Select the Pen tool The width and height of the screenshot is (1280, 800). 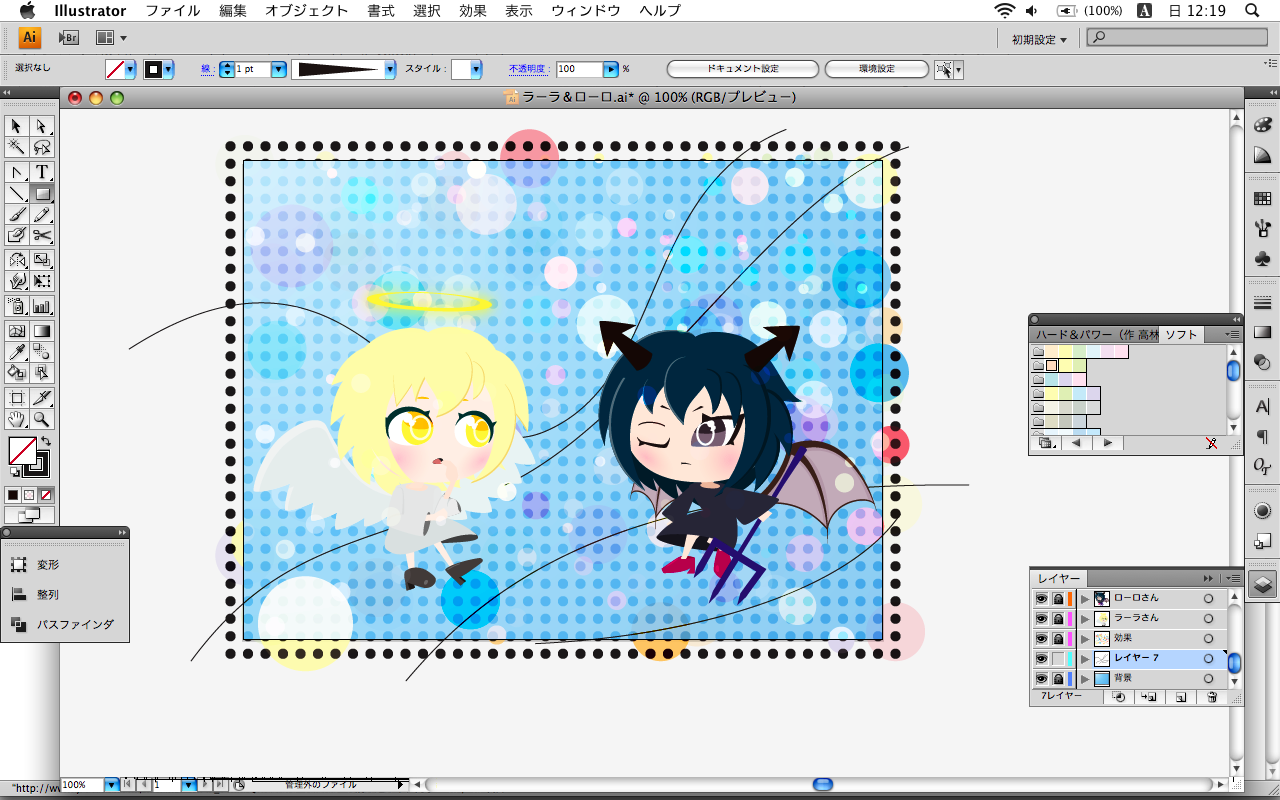pyautogui.click(x=16, y=172)
